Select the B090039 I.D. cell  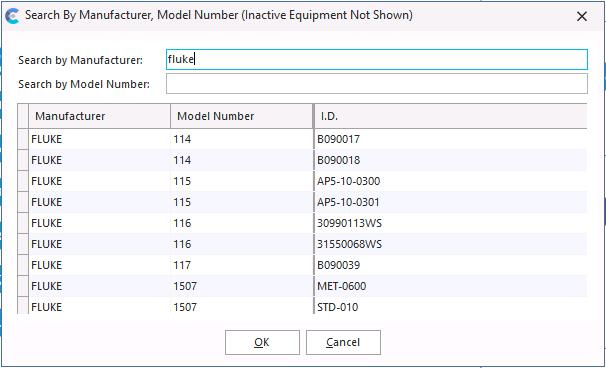pyautogui.click(x=450, y=265)
